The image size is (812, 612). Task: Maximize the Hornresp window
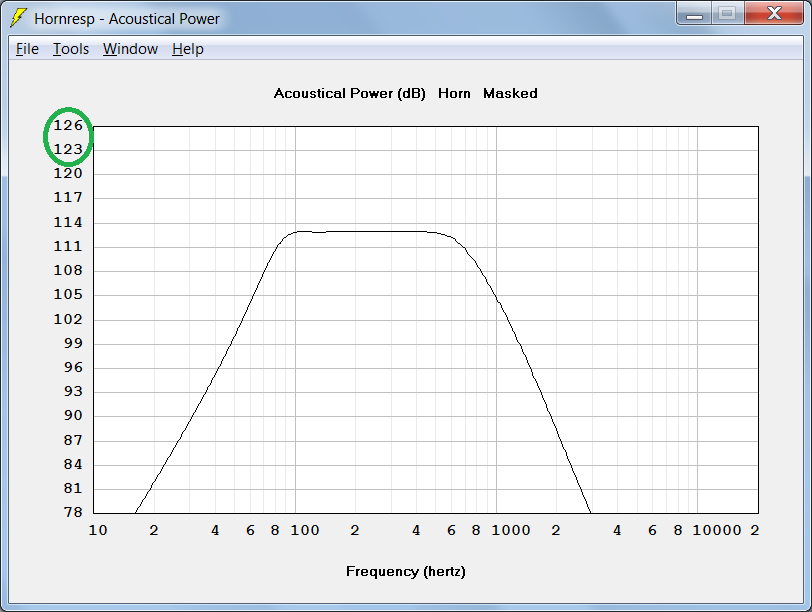[x=728, y=13]
